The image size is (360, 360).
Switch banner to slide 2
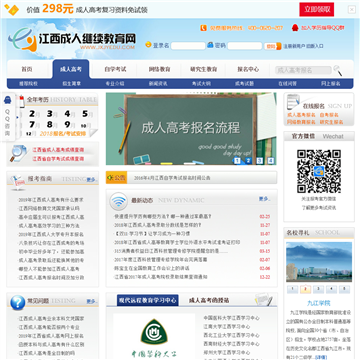[x=248, y=161]
